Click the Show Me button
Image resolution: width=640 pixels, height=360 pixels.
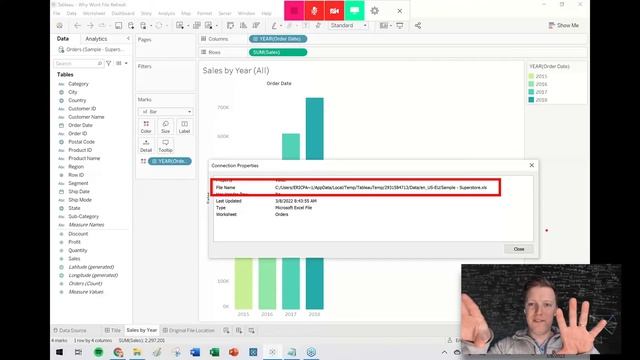[564, 25]
